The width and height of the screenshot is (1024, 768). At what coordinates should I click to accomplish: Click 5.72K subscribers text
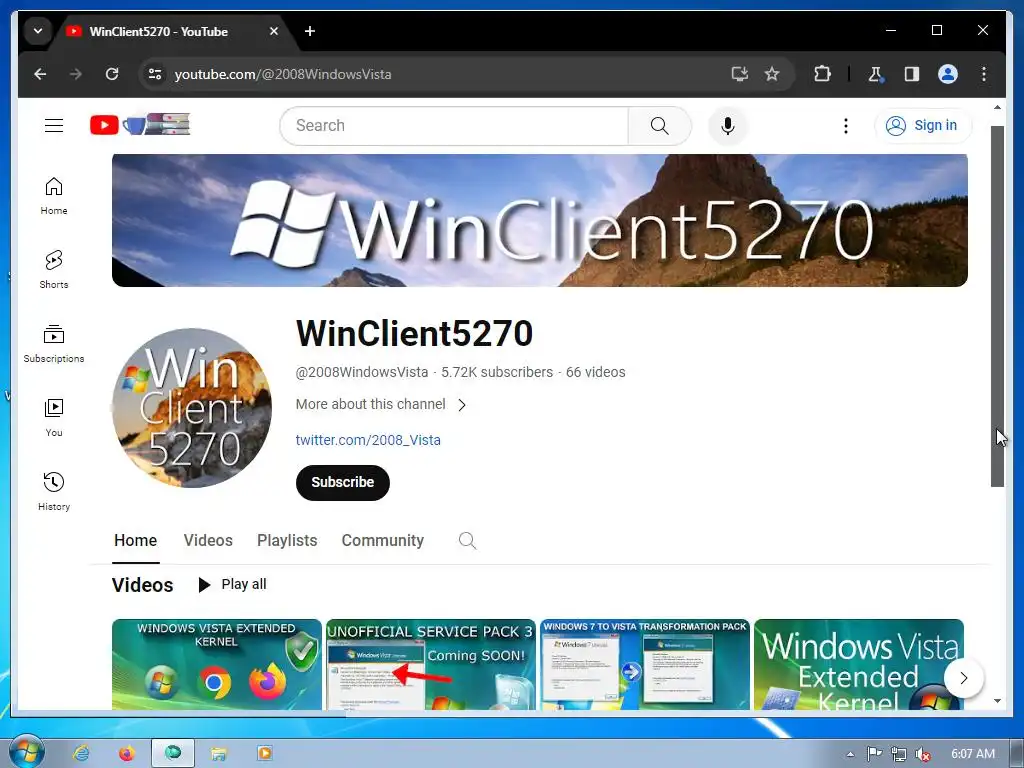(x=497, y=372)
